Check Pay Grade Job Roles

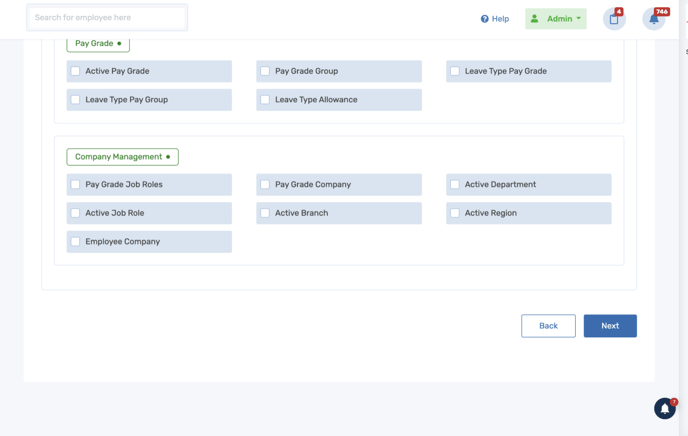click(75, 184)
